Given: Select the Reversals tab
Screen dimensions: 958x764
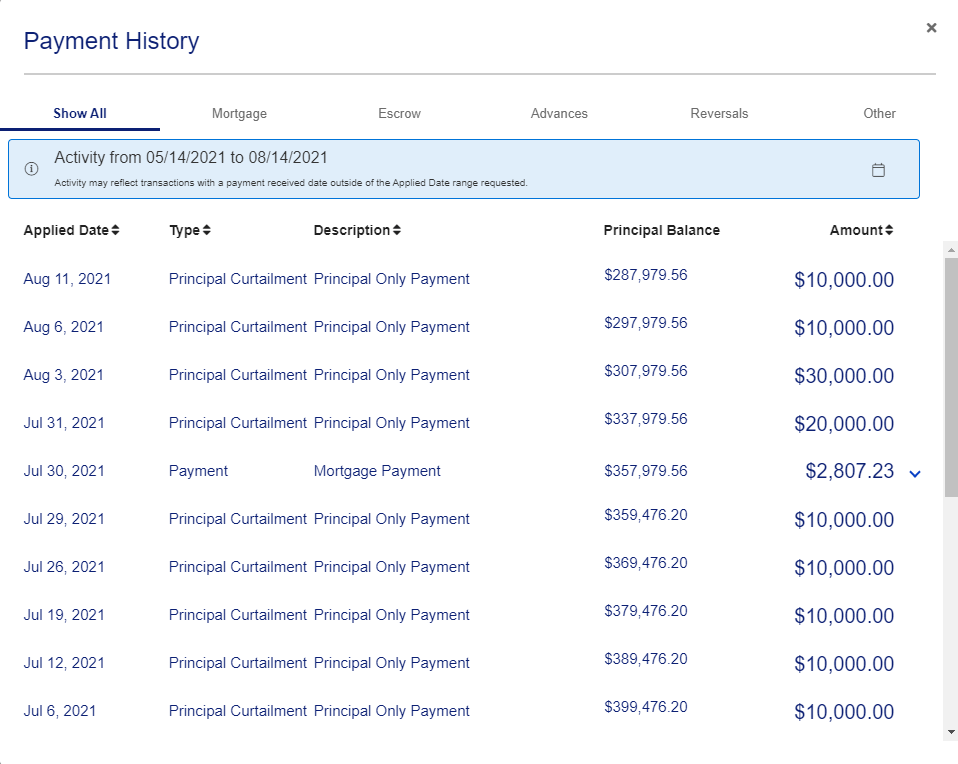Looking at the screenshot, I should (719, 114).
